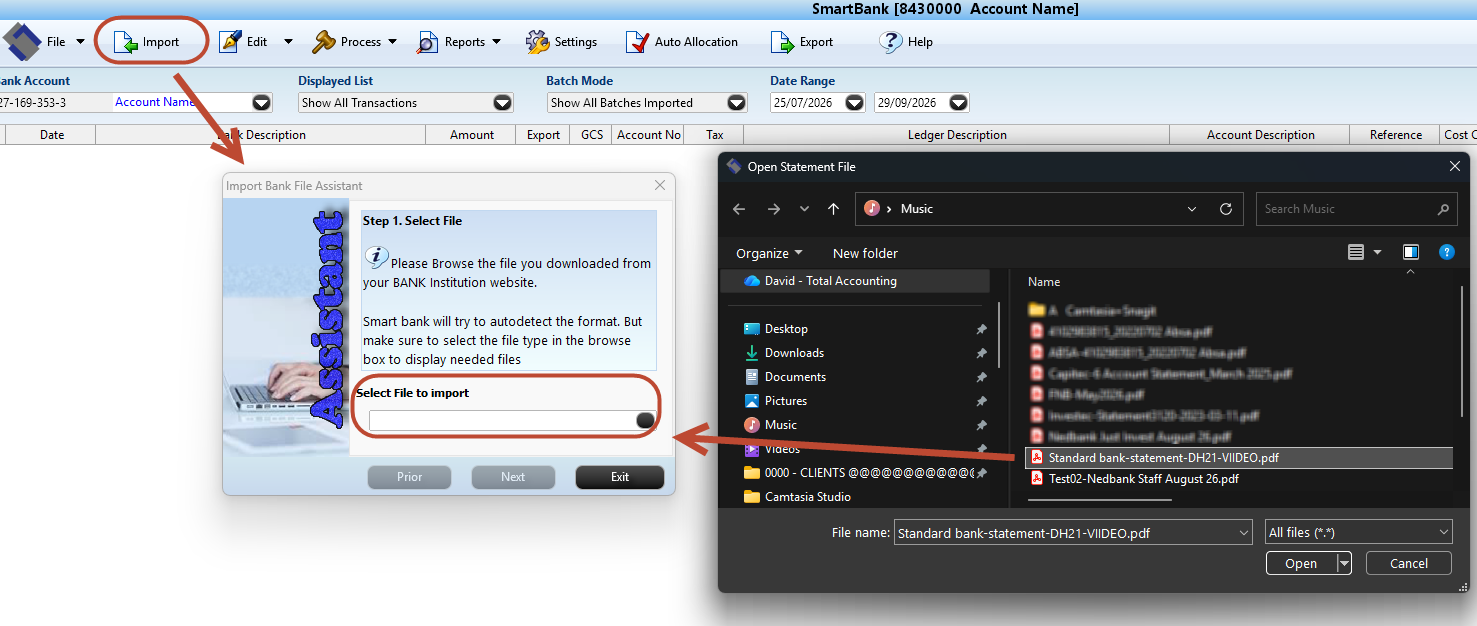The width and height of the screenshot is (1477, 626).
Task: Open the Edit menu in SmartBank
Action: (257, 42)
